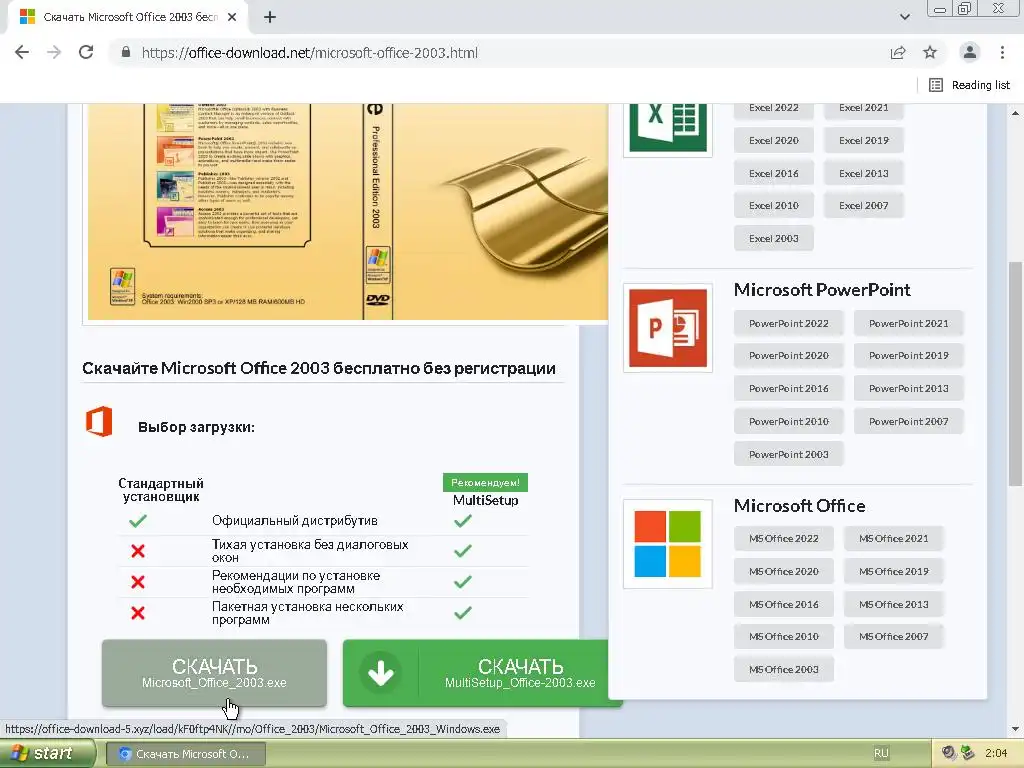Click the white down-arrow icon on green download button

[380, 673]
